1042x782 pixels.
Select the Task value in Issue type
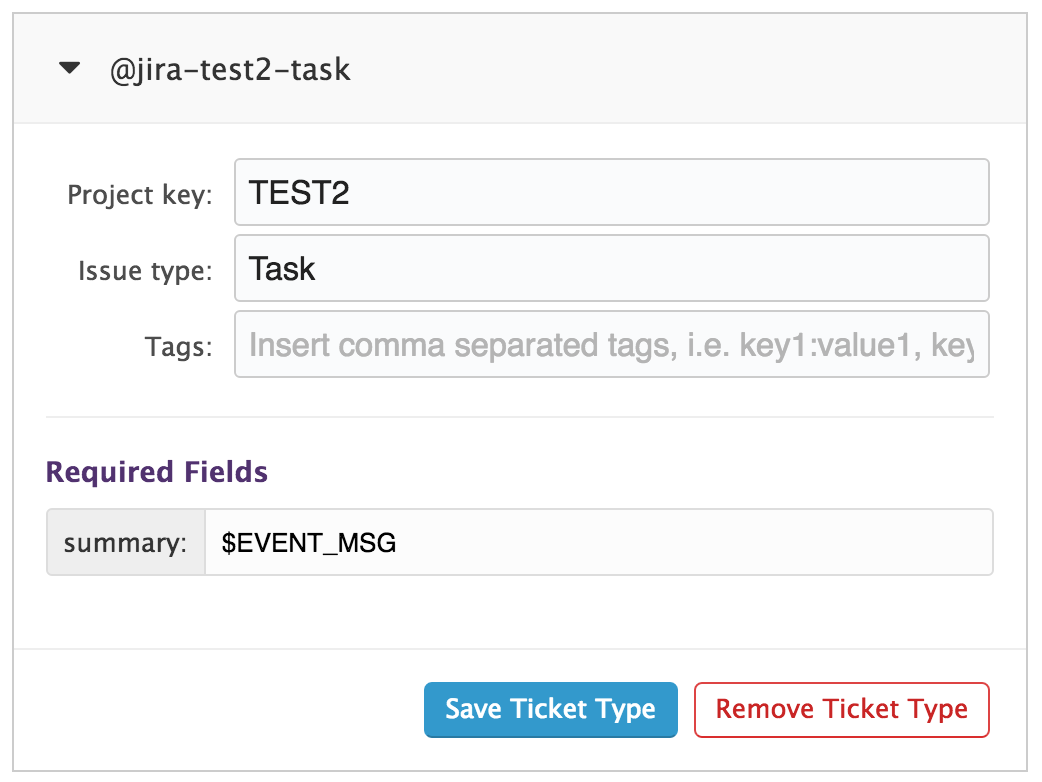click(x=282, y=268)
